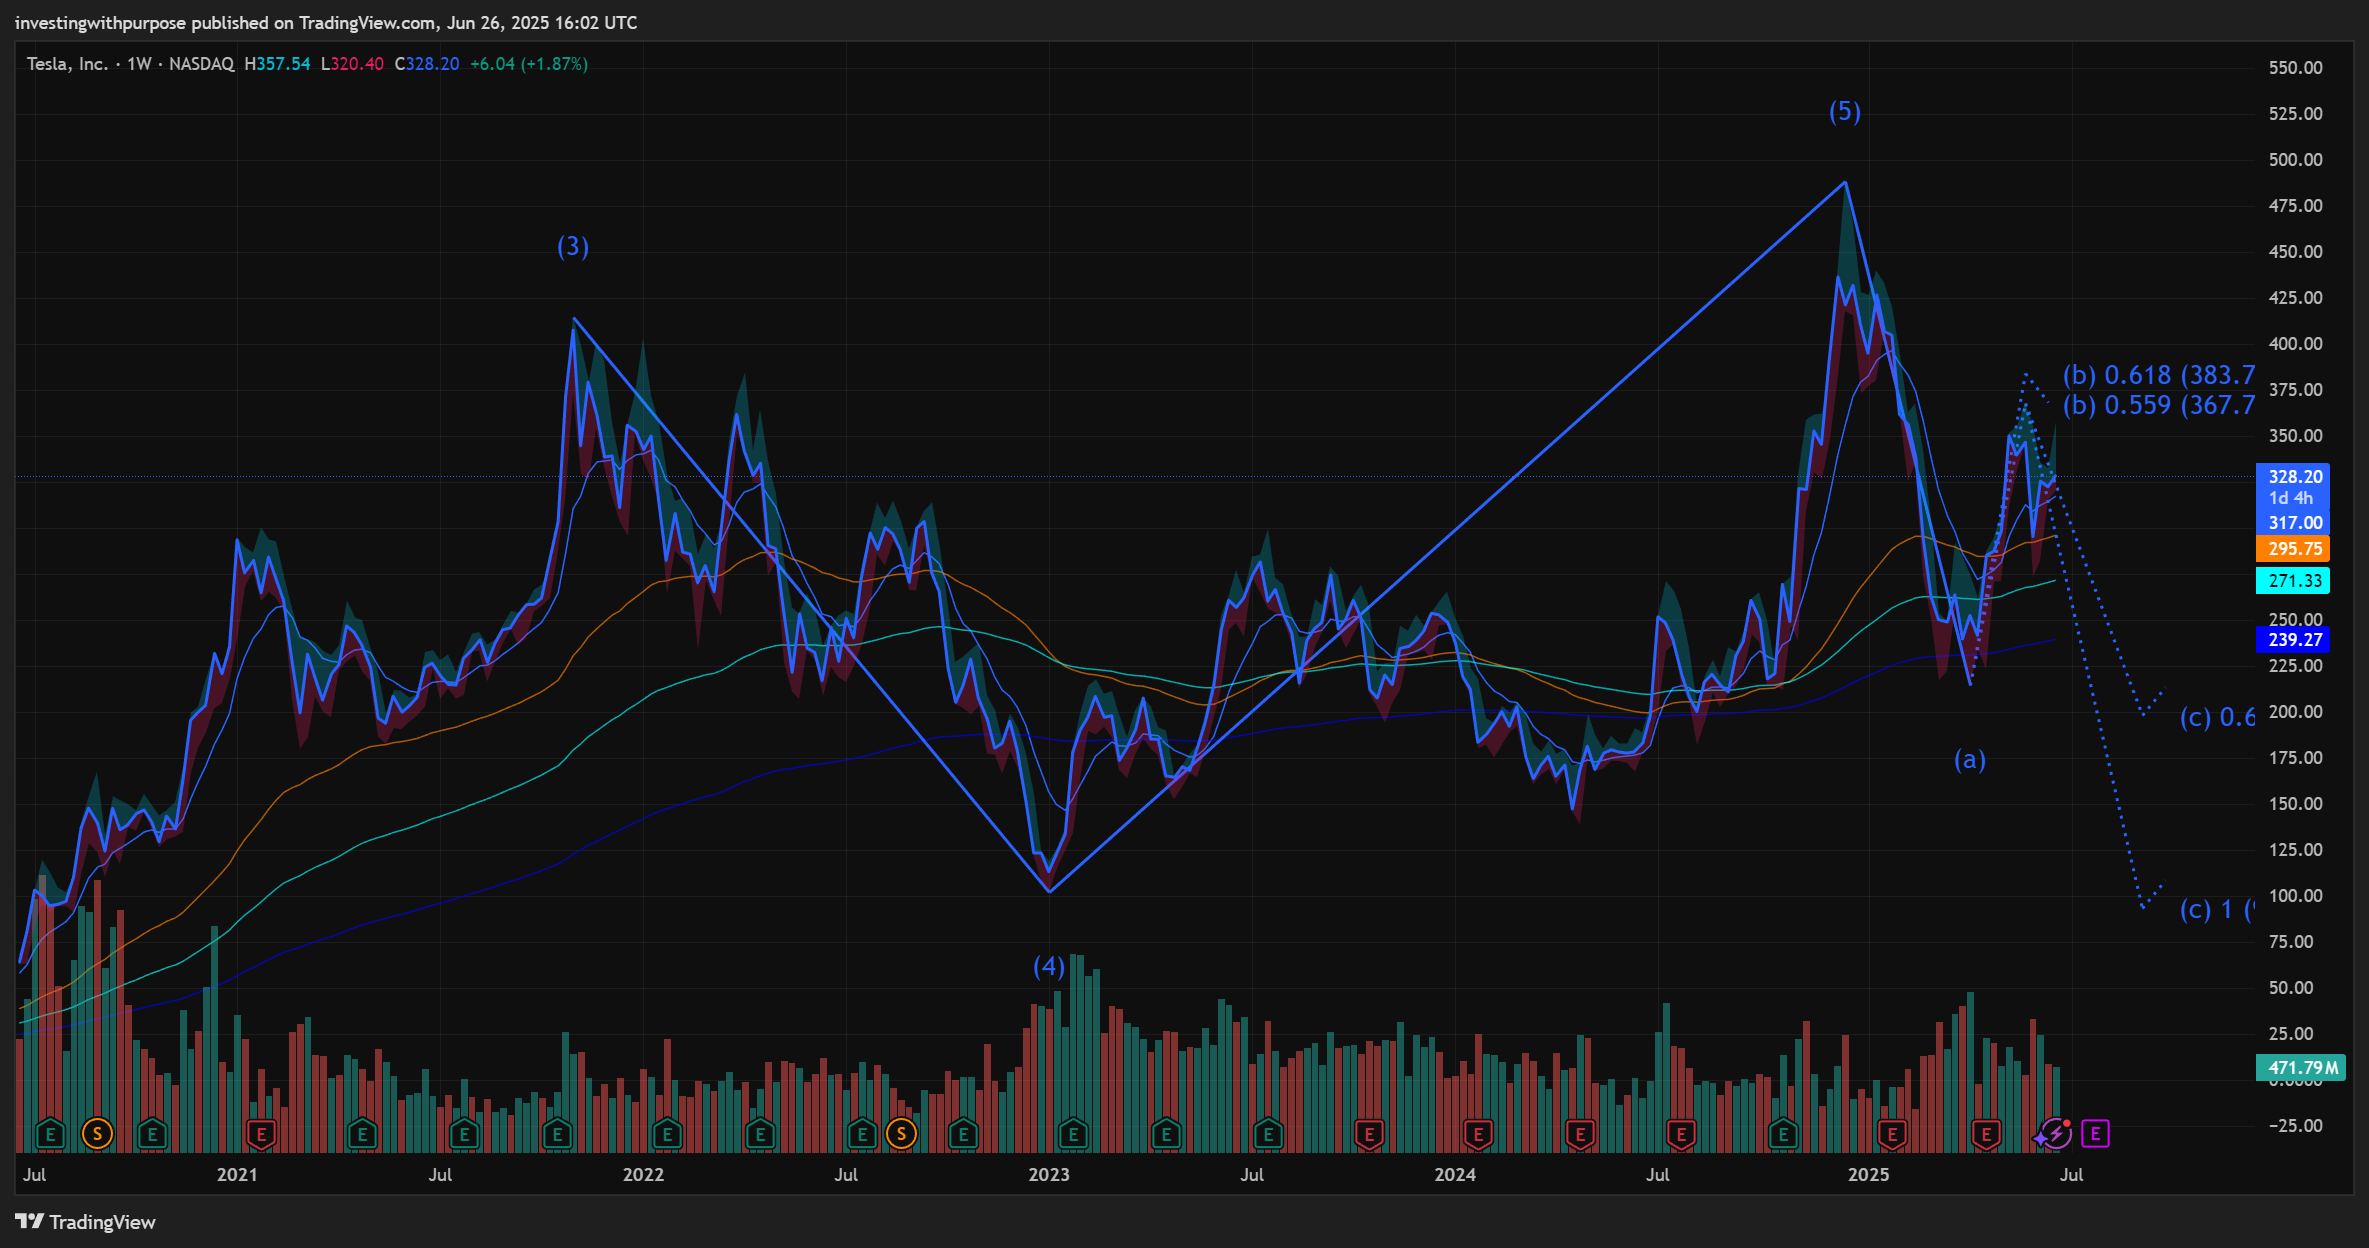Click the orange 295.75 moving average label
The height and width of the screenshot is (1248, 2369).
[x=2294, y=549]
